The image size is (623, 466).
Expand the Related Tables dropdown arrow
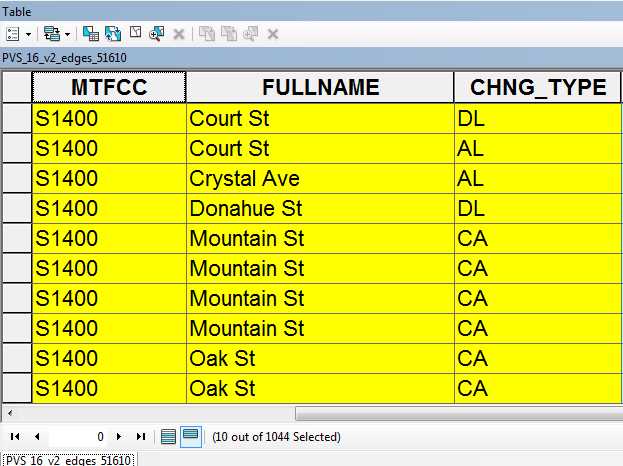pos(66,34)
